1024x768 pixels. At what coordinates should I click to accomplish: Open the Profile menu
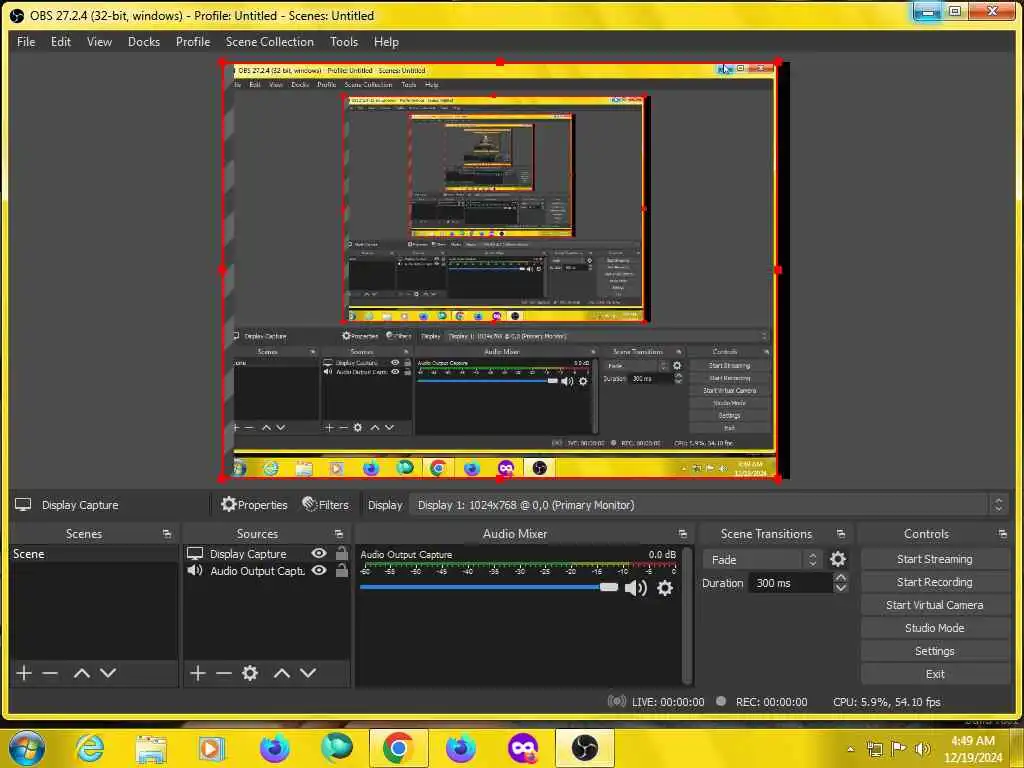tap(193, 42)
